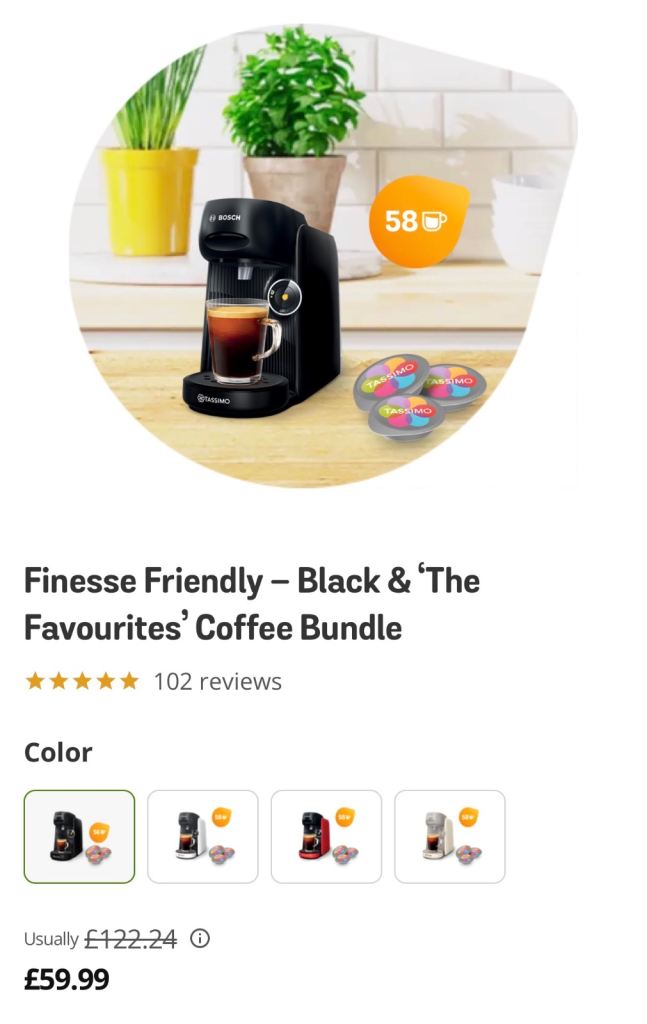The width and height of the screenshot is (647, 1024).
Task: Click the BOSCH logo on the machine
Action: point(225,217)
